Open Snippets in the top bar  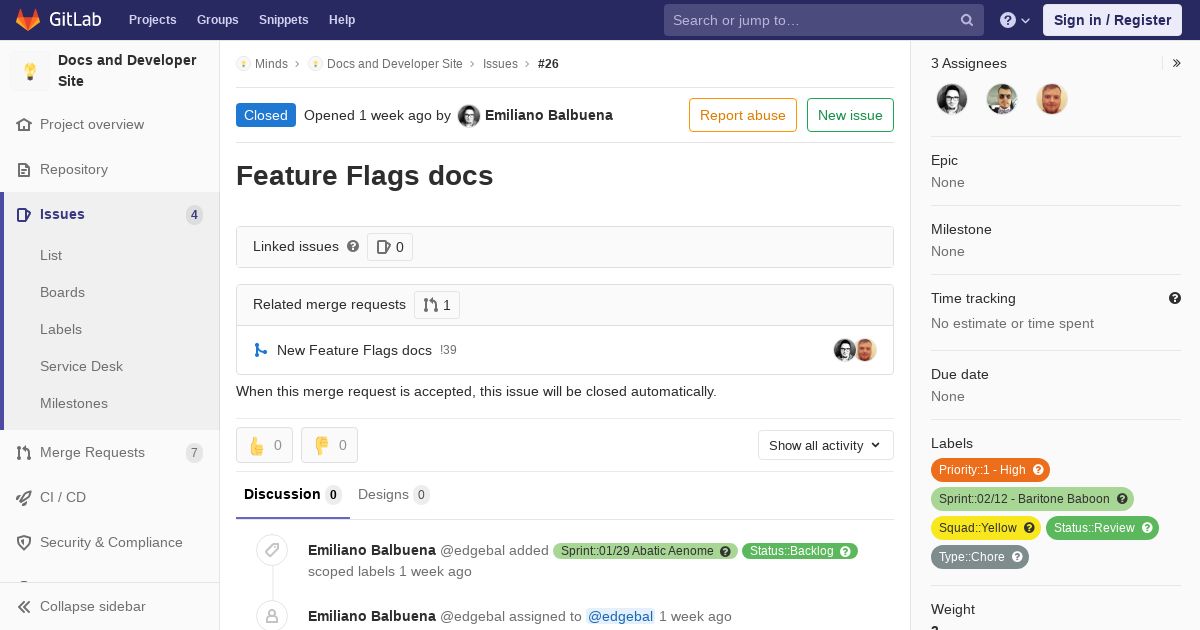pyautogui.click(x=284, y=20)
